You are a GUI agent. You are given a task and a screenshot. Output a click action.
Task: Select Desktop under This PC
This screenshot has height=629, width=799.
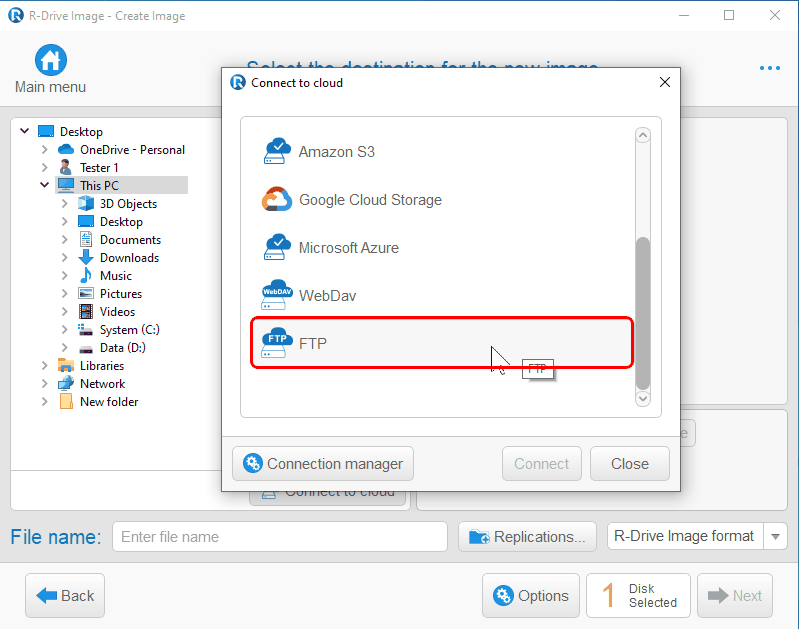point(121,221)
